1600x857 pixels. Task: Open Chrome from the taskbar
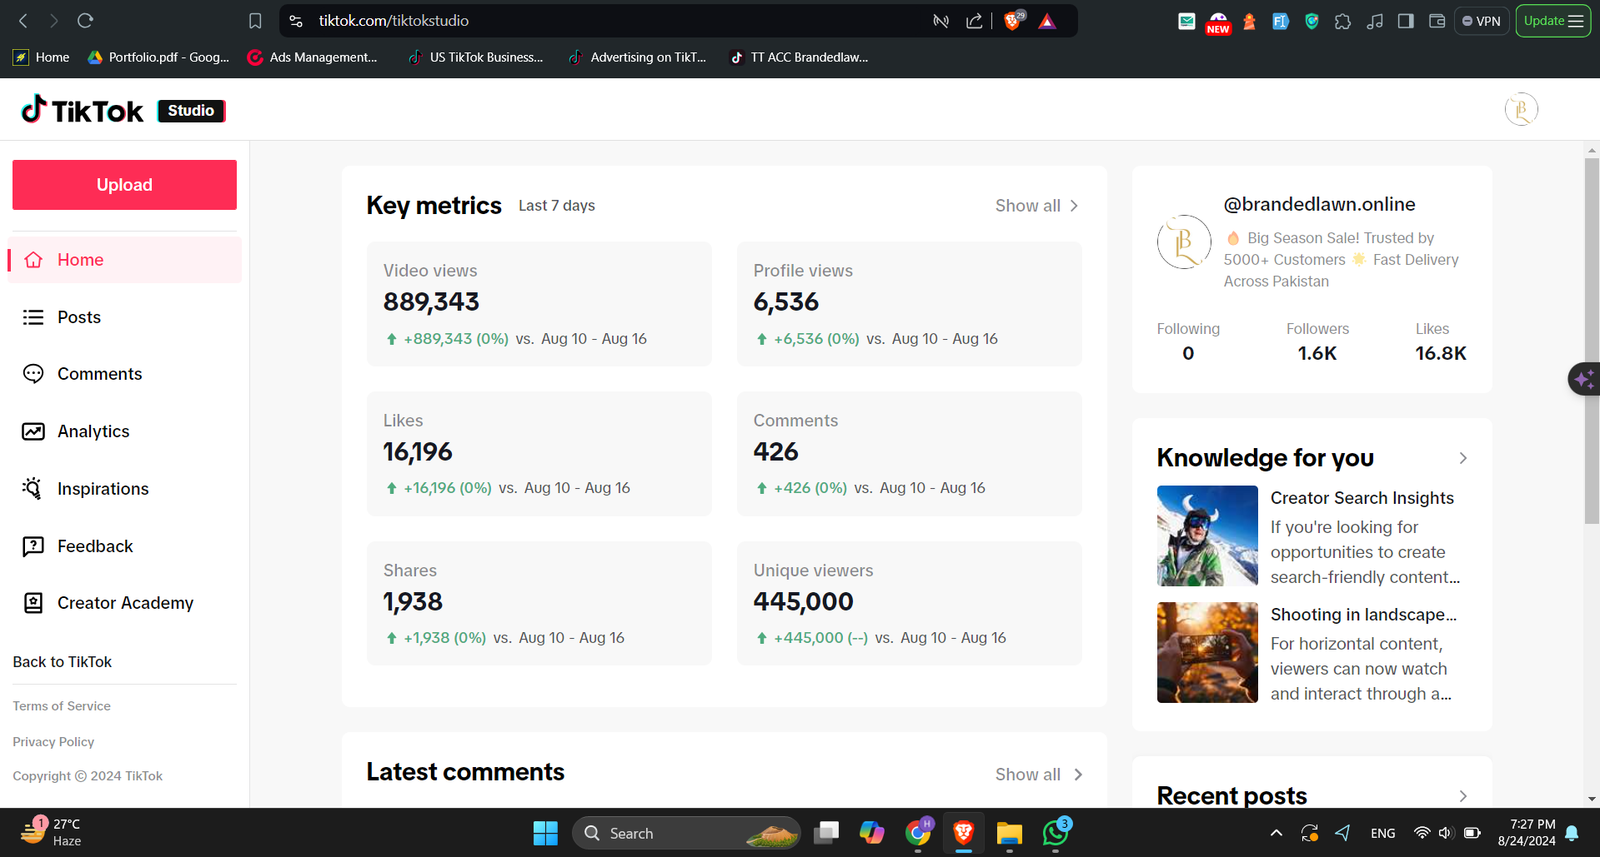[x=918, y=832]
